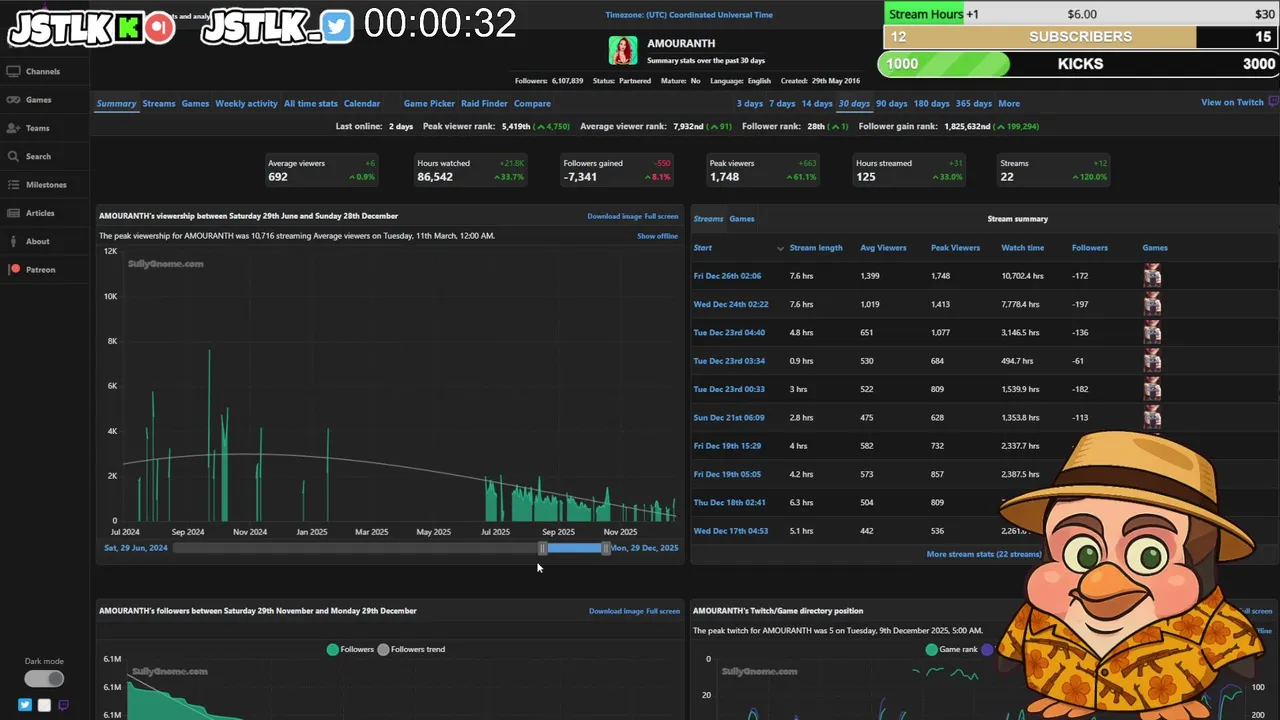Viewport: 1280px width, 720px height.
Task: Select Games tab in Stream summary panel
Action: [x=742, y=219]
